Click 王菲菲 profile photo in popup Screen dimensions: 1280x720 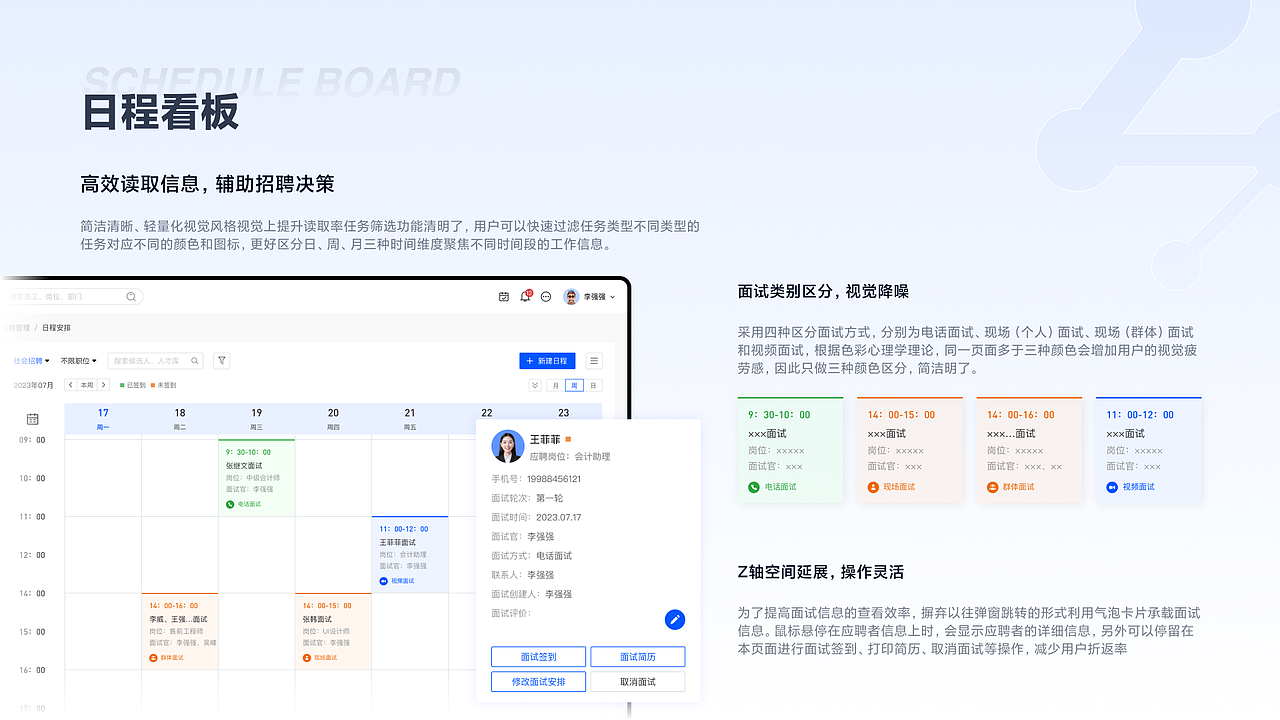pos(508,446)
